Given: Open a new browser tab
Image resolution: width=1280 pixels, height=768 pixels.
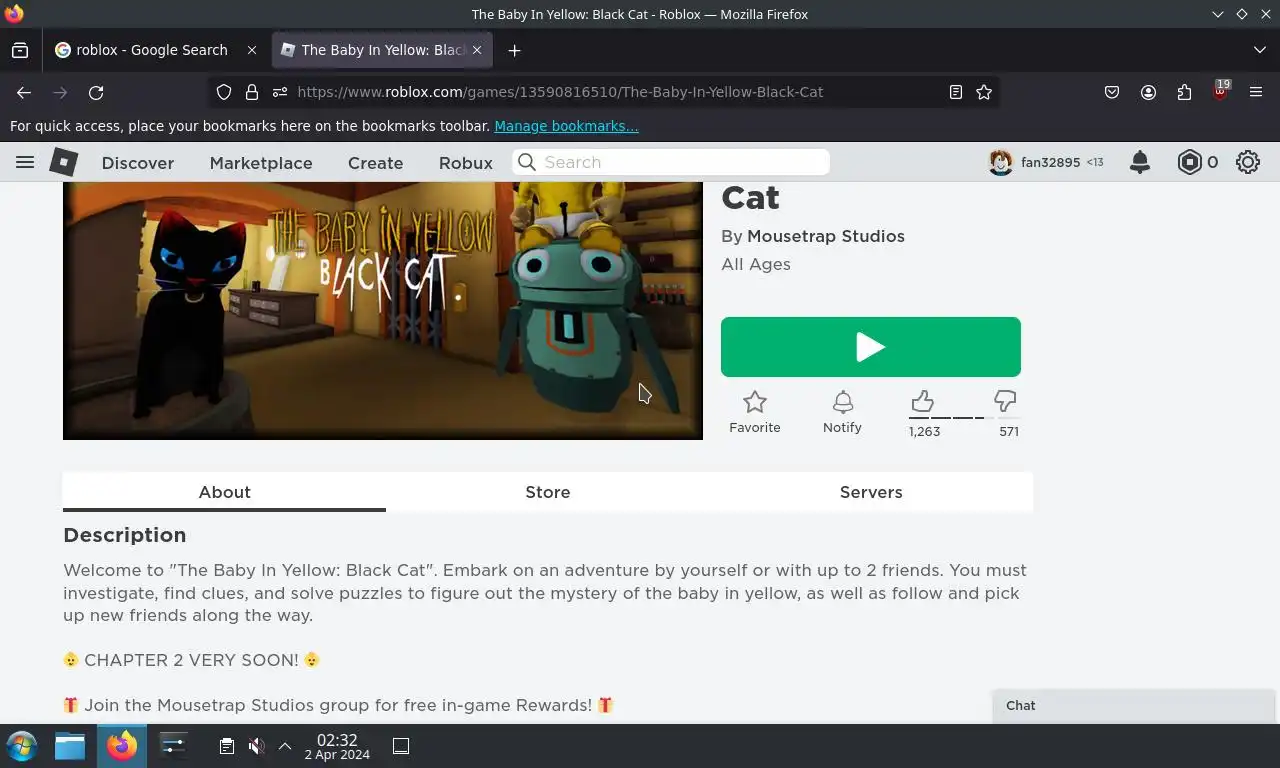Looking at the screenshot, I should coord(514,50).
